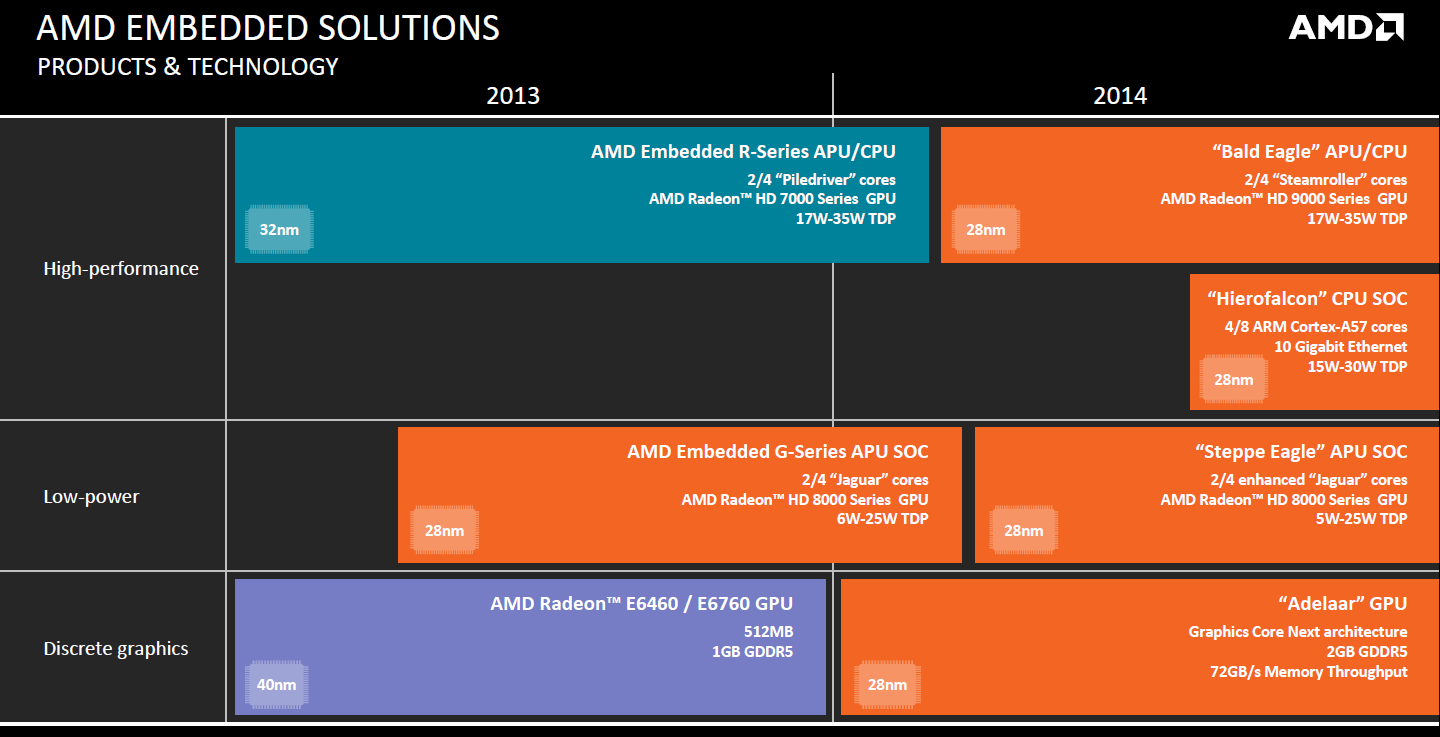Image resolution: width=1440 pixels, height=737 pixels.
Task: Click 1GB GDDR5 text
Action: pyautogui.click(x=753, y=651)
